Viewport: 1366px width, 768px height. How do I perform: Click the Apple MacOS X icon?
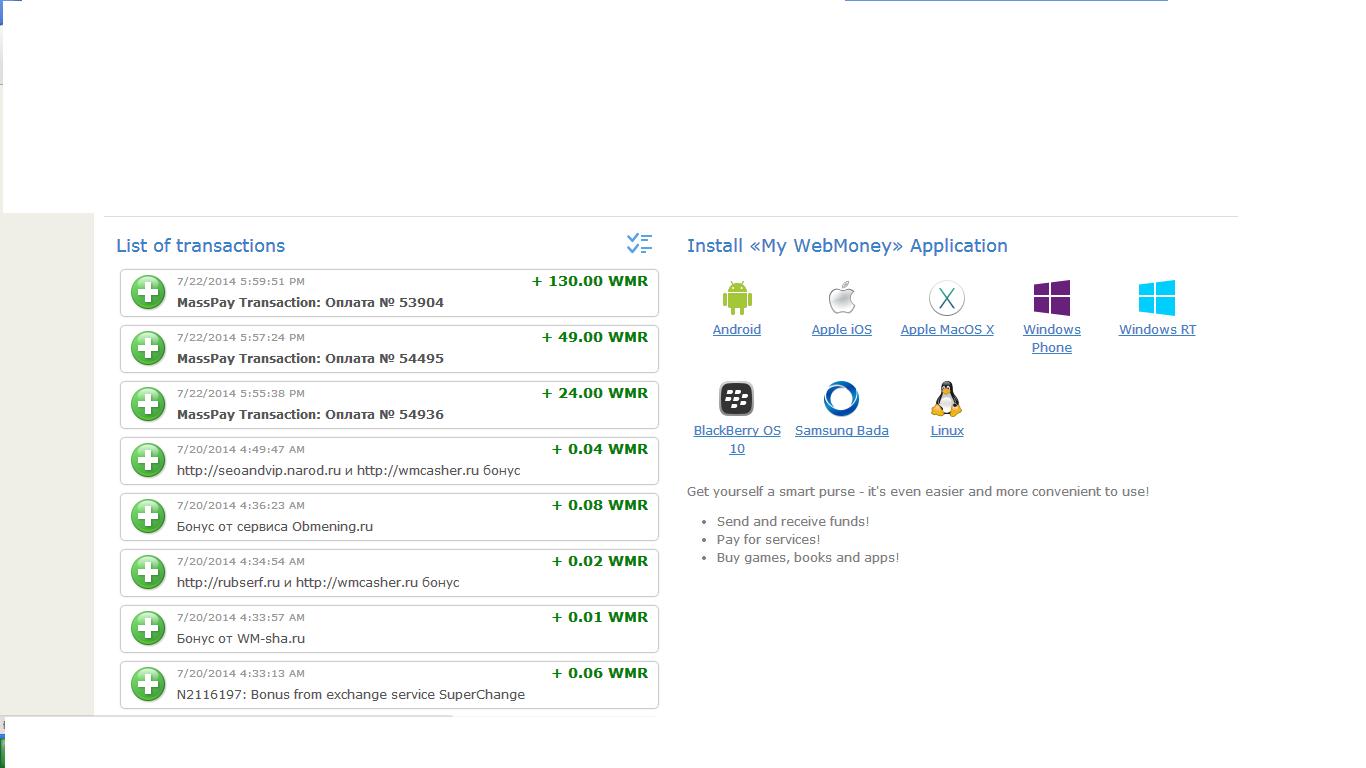pyautogui.click(x=946, y=298)
